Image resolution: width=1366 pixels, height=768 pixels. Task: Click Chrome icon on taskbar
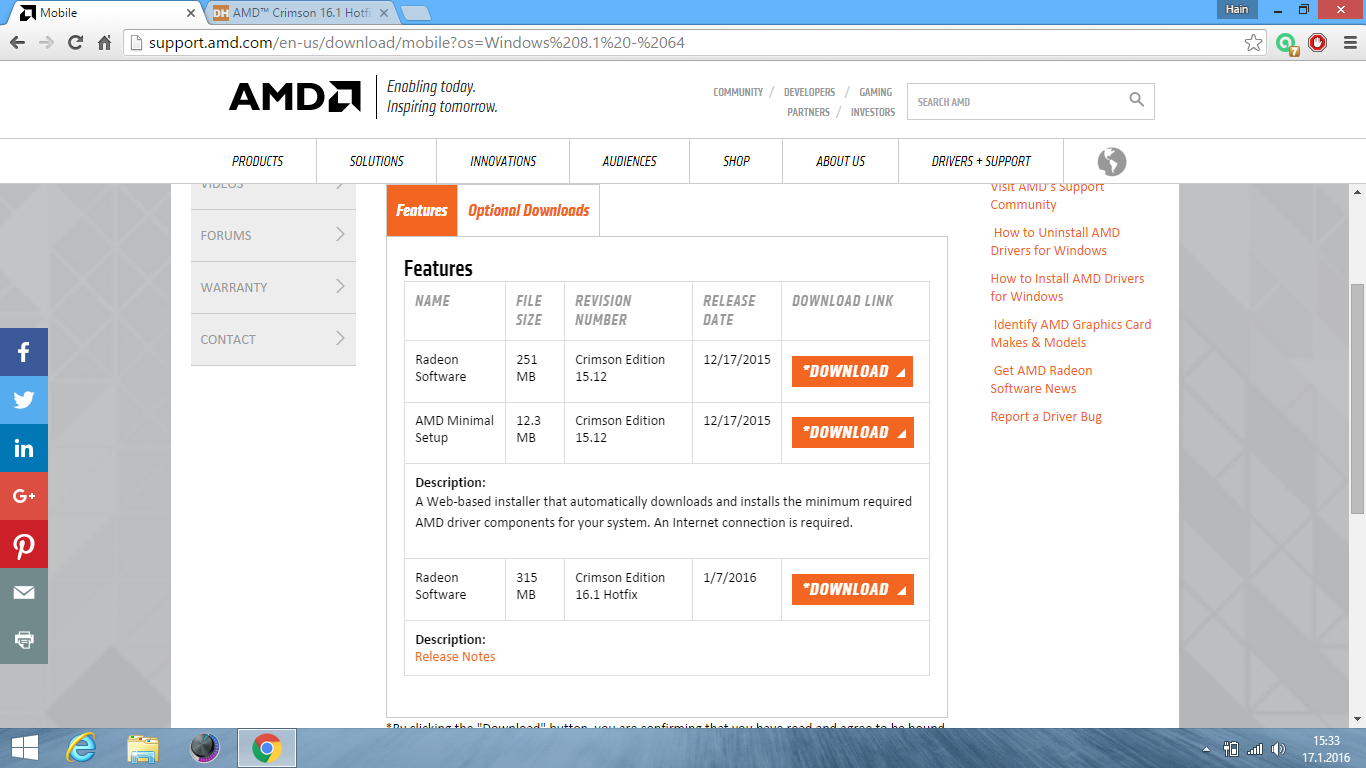[266, 748]
